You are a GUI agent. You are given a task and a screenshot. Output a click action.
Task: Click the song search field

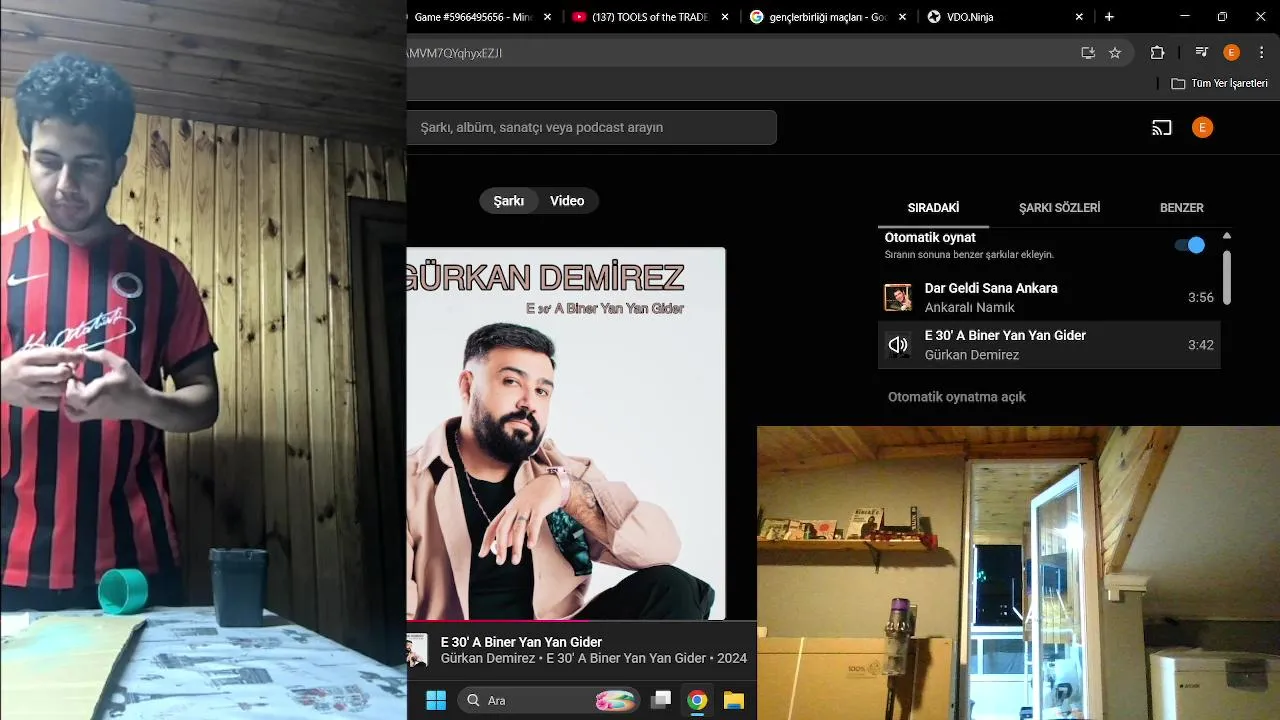[x=591, y=127]
